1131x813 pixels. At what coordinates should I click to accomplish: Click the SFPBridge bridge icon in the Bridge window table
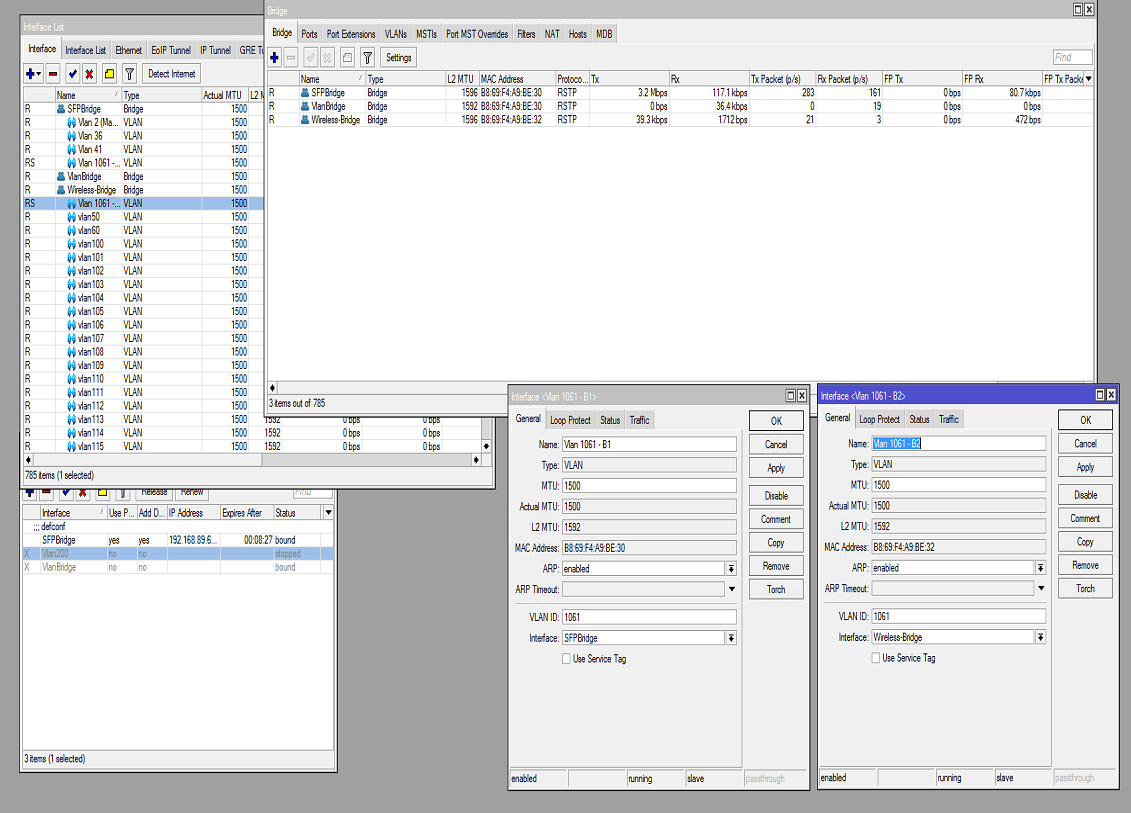click(x=305, y=93)
